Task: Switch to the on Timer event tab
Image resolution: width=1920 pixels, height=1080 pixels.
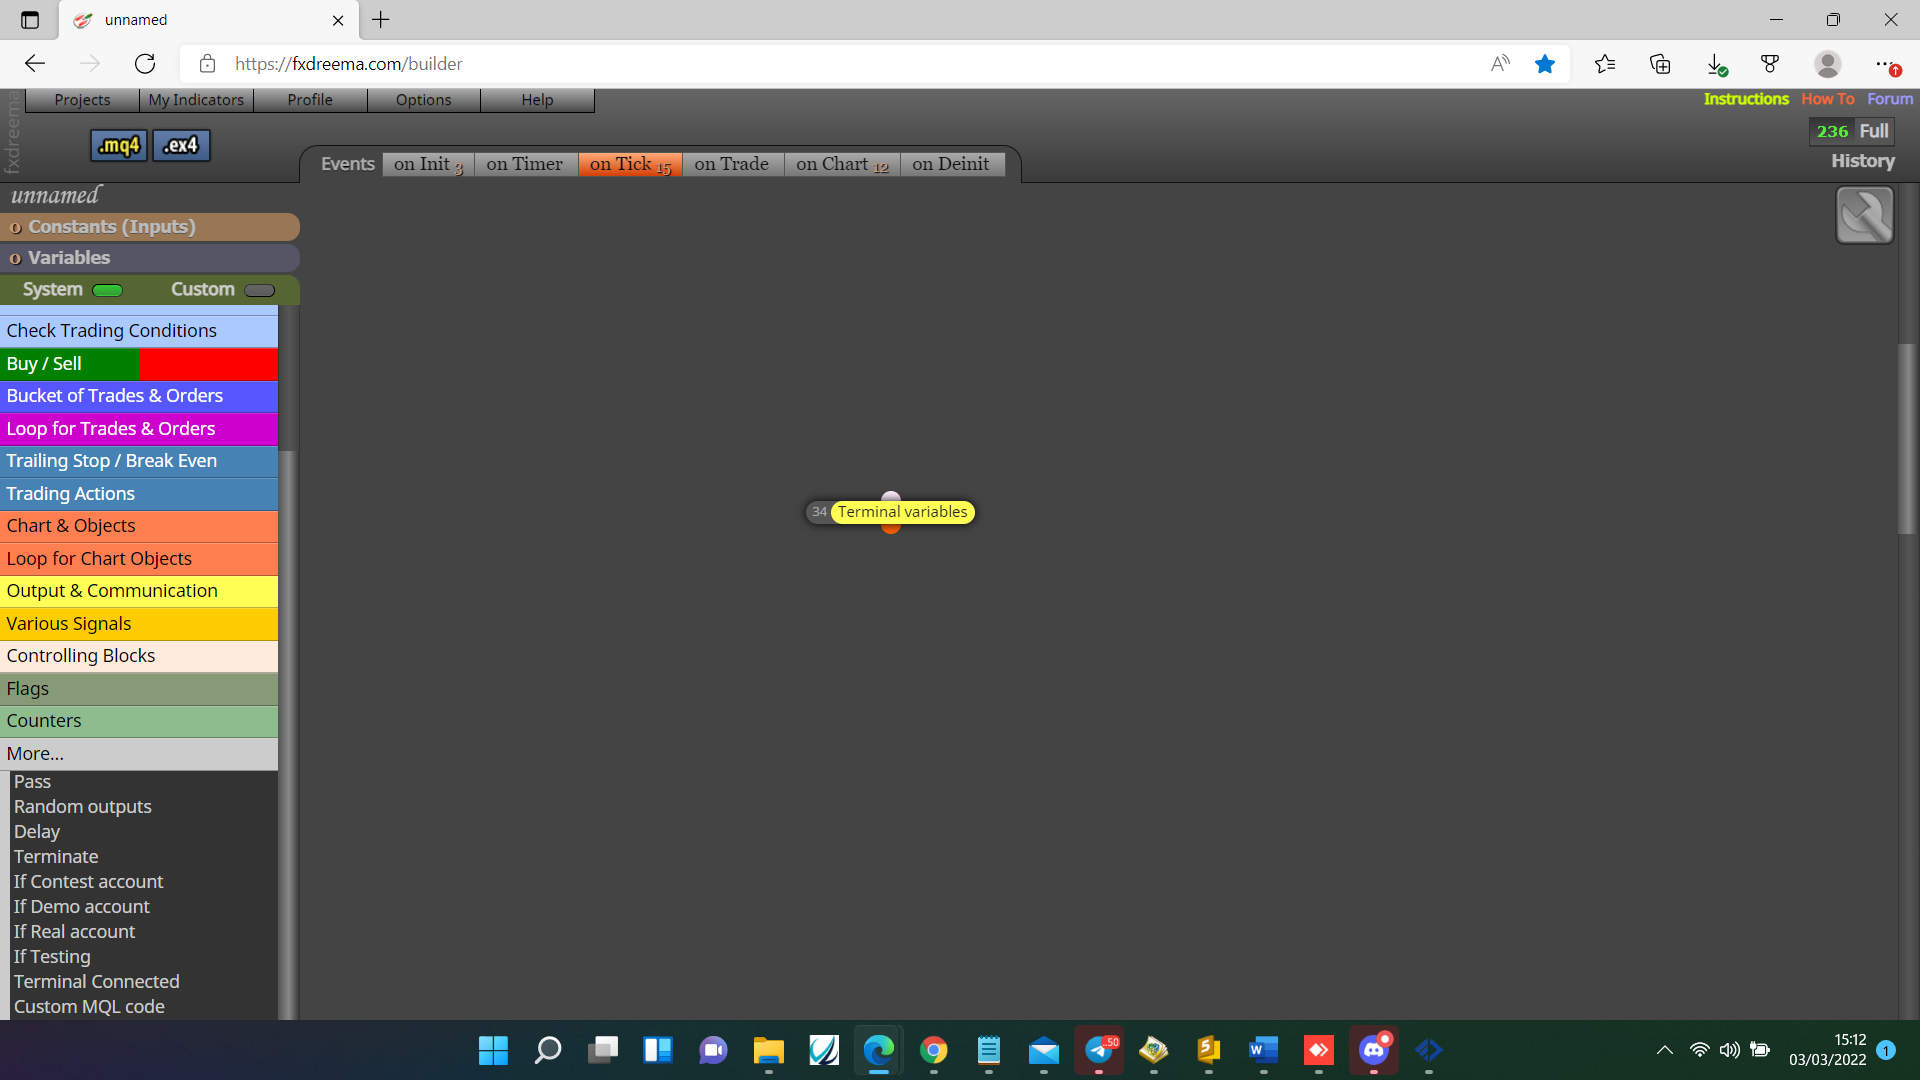Action: coord(525,164)
